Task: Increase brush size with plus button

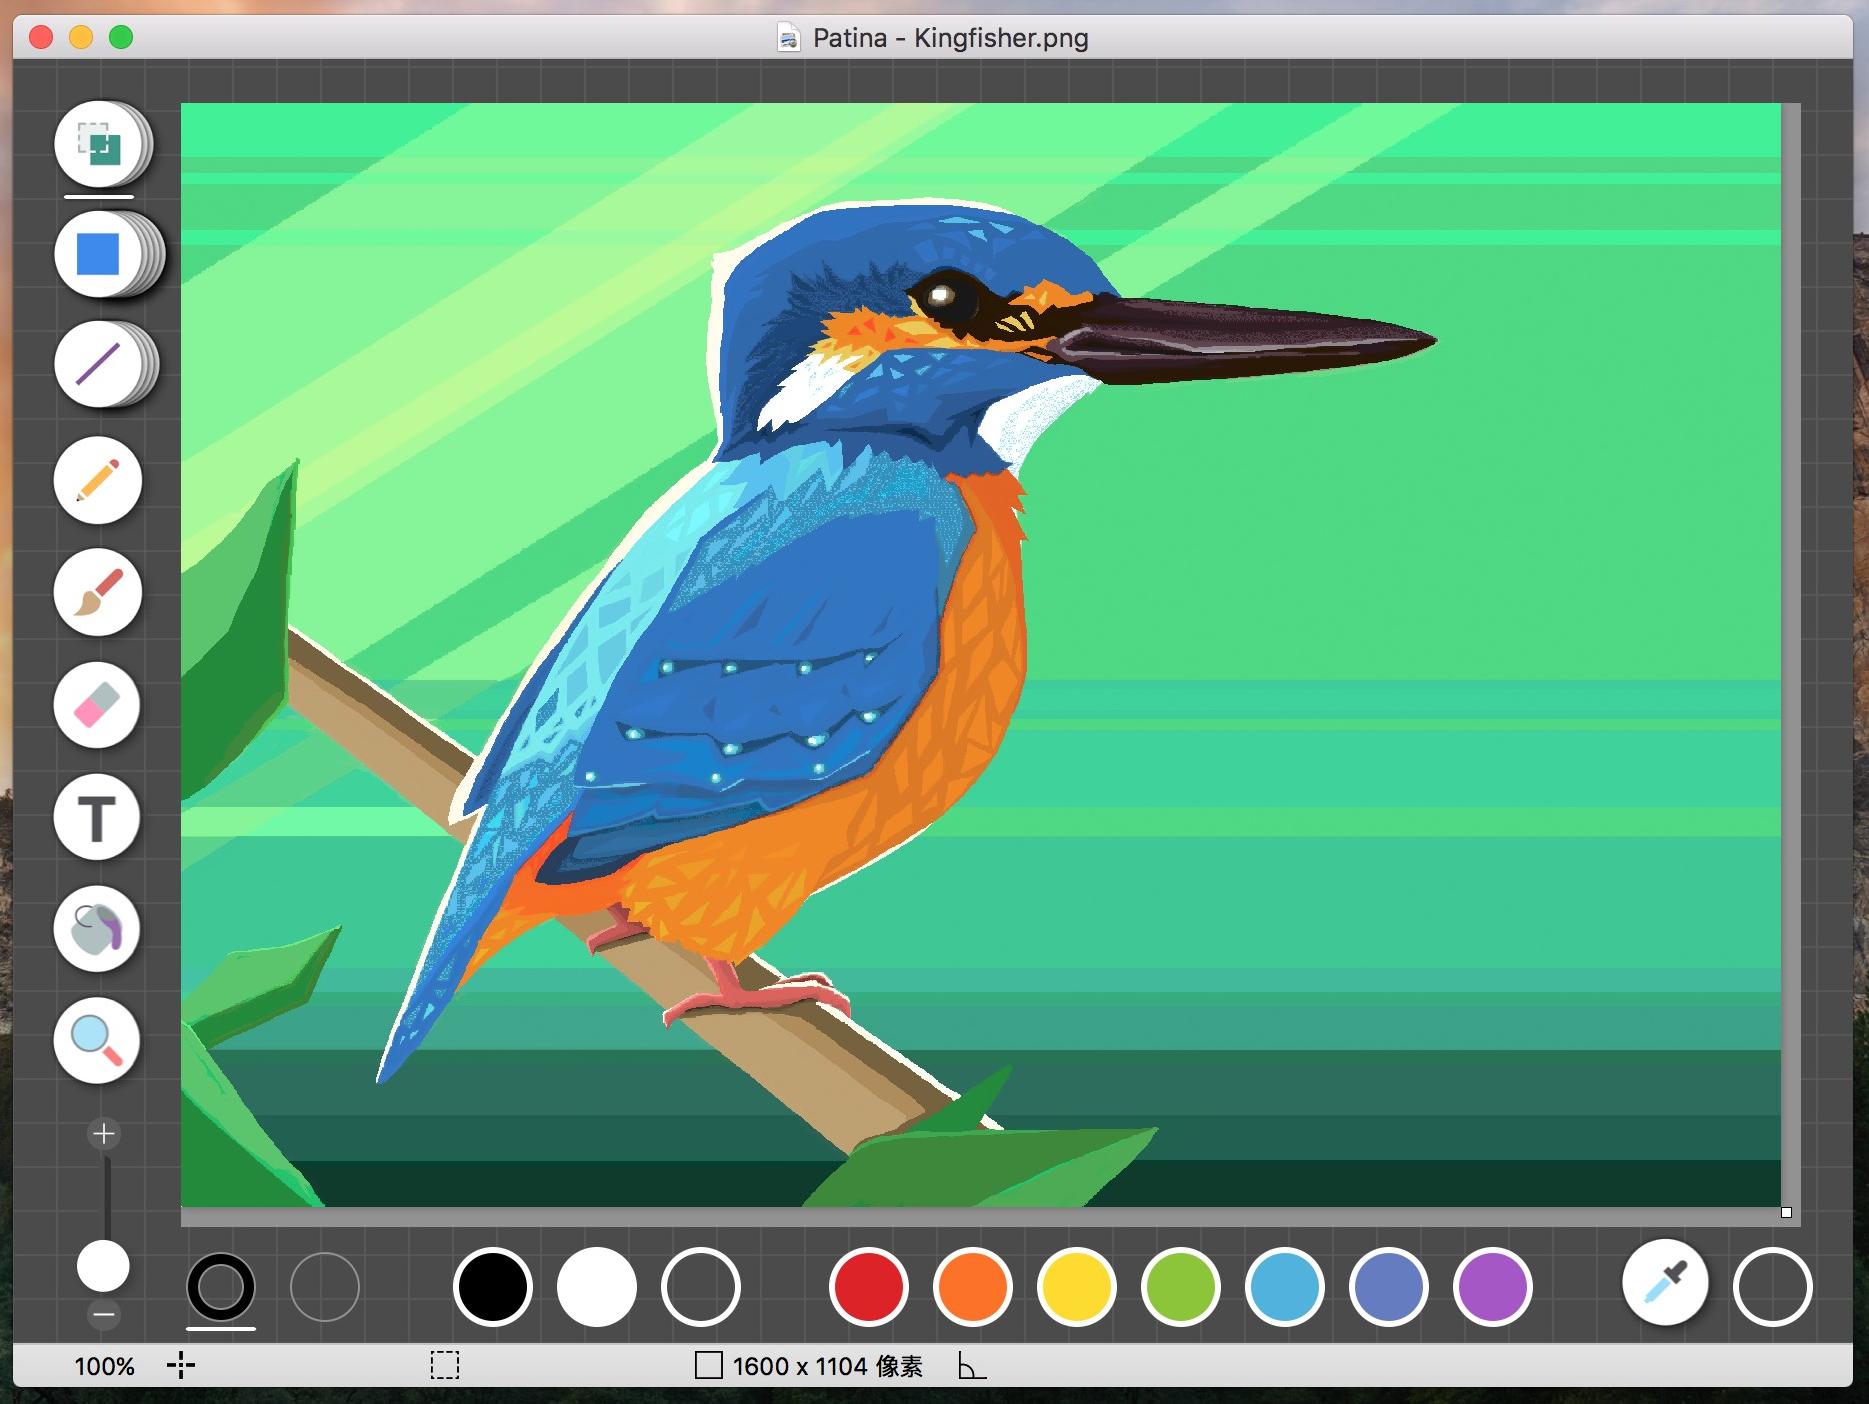Action: tap(104, 1133)
